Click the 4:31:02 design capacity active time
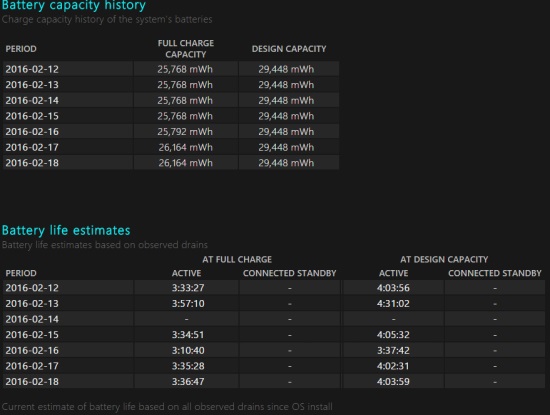The image size is (550, 415). pyautogui.click(x=393, y=303)
